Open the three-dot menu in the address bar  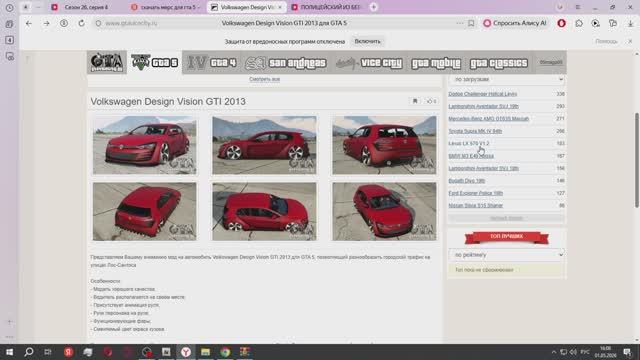(460, 23)
